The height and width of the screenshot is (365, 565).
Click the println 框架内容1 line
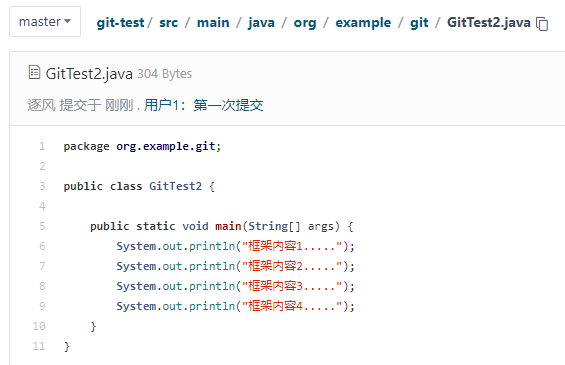pyautogui.click(x=235, y=246)
